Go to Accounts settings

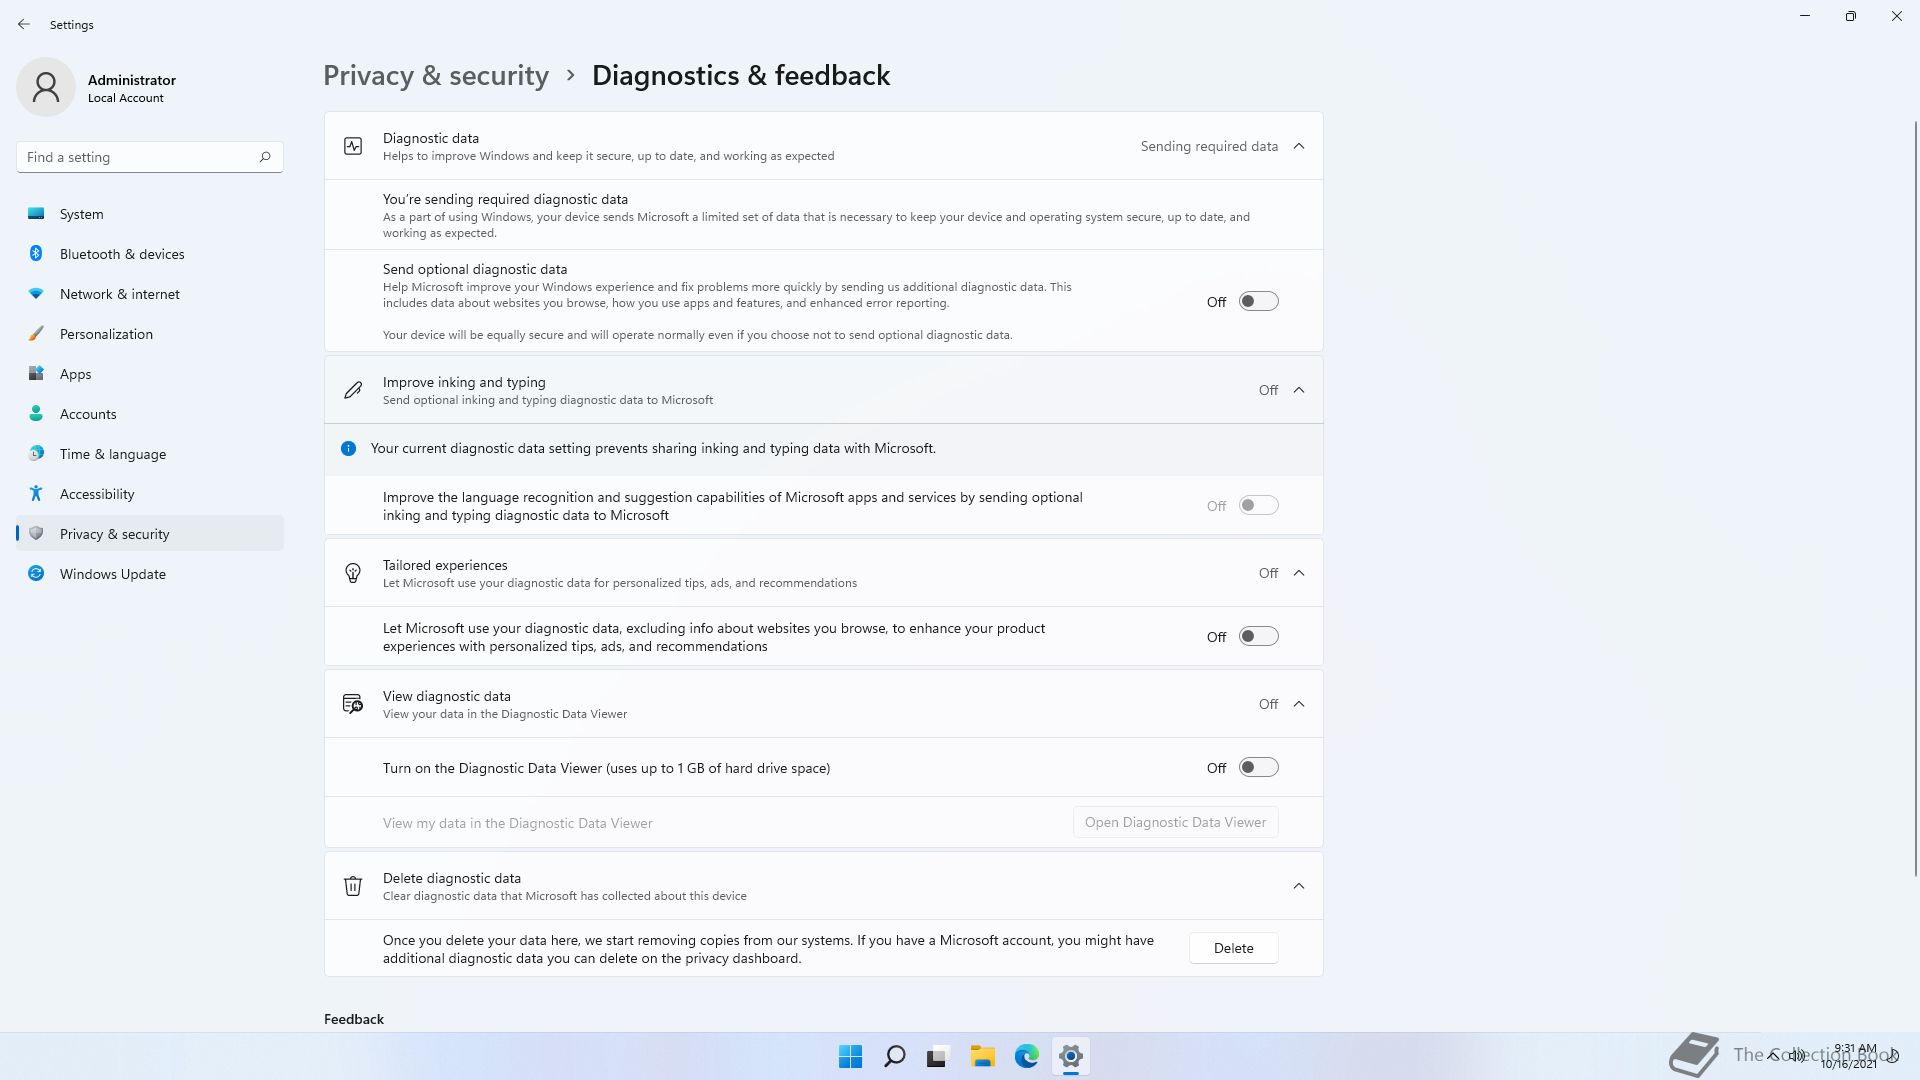[150, 414]
